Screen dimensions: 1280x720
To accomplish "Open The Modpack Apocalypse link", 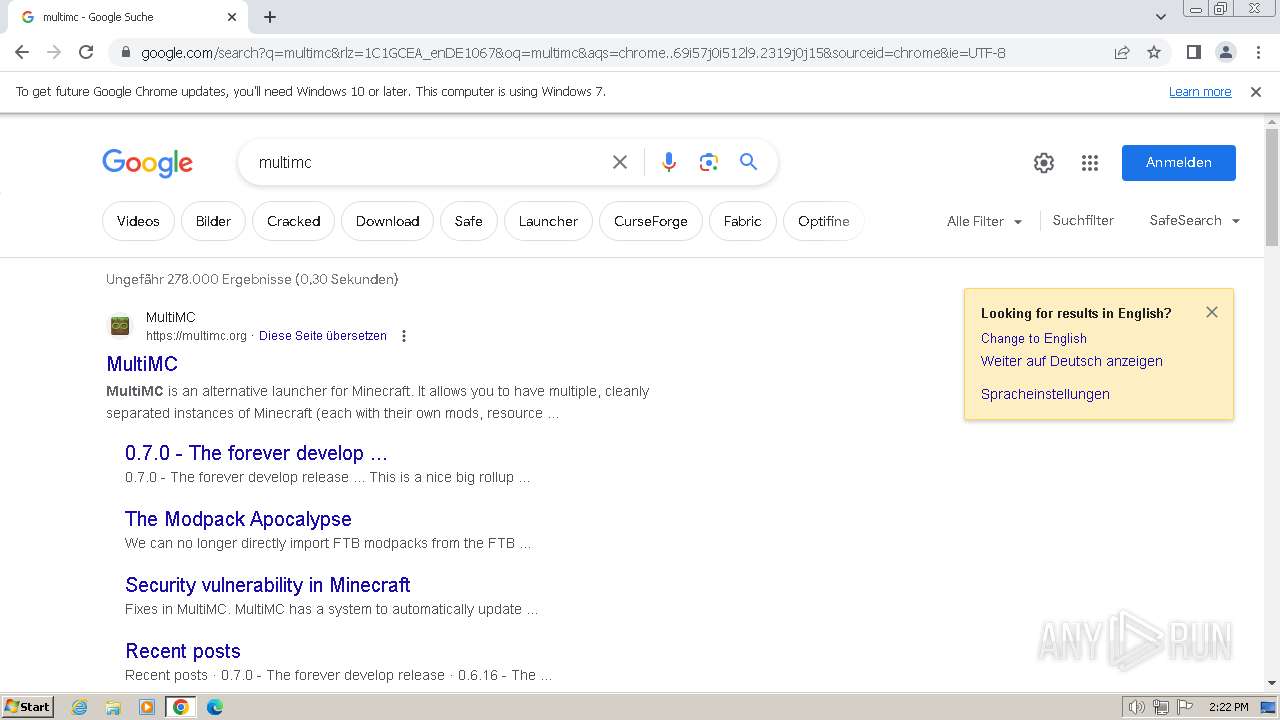I will (238, 519).
